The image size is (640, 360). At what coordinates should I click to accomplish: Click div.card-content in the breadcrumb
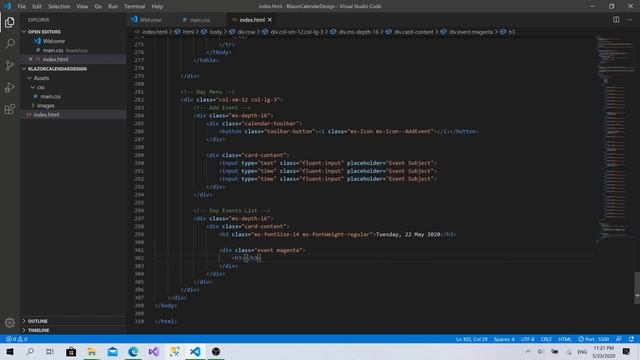pyautogui.click(x=413, y=32)
